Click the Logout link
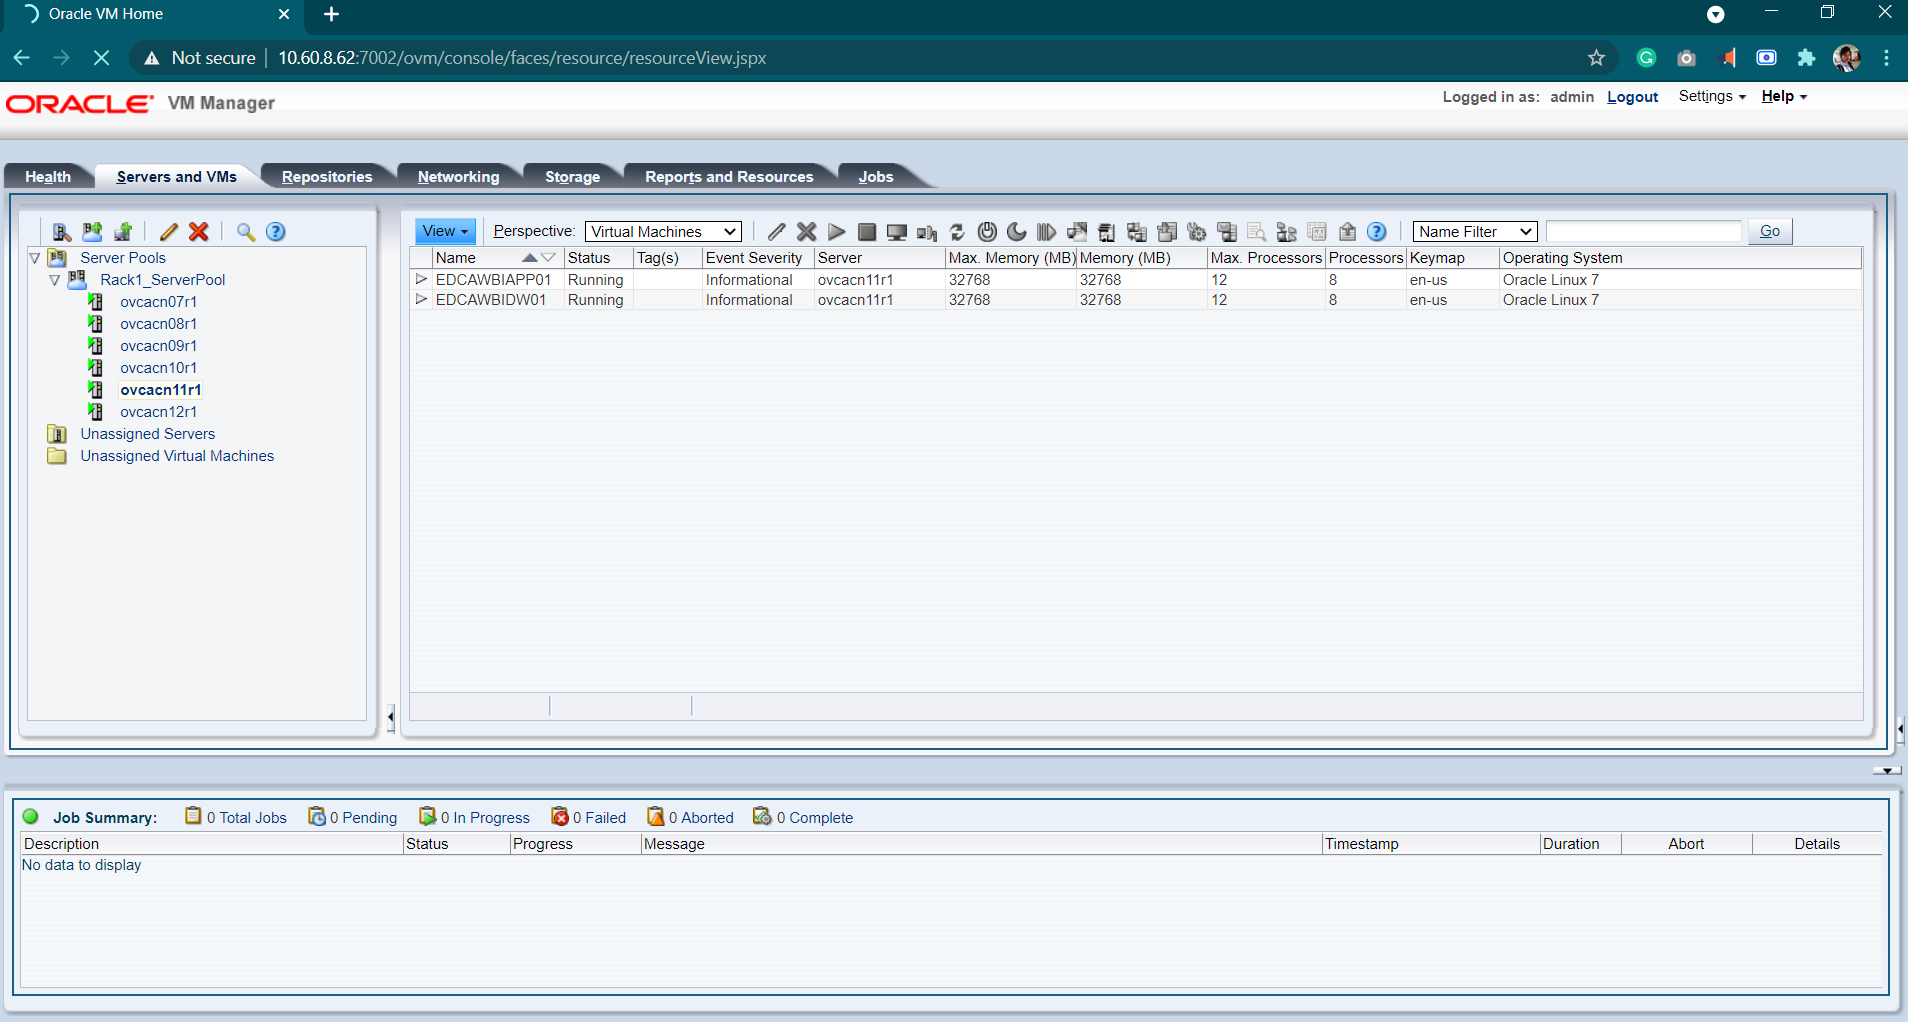The width and height of the screenshot is (1908, 1022). click(x=1632, y=97)
